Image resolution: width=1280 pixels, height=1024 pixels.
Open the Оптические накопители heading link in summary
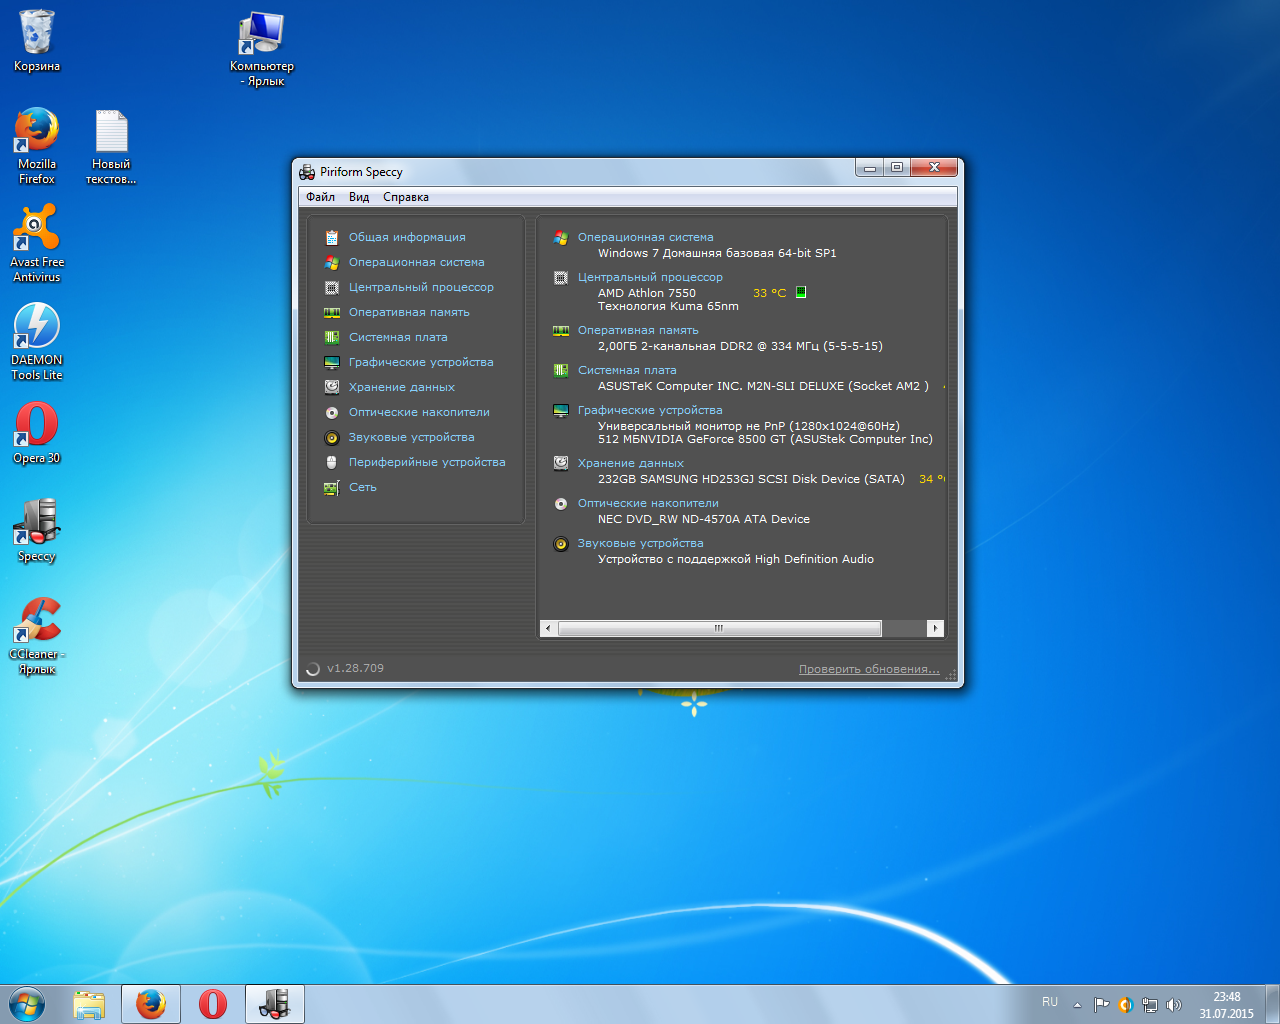point(648,503)
